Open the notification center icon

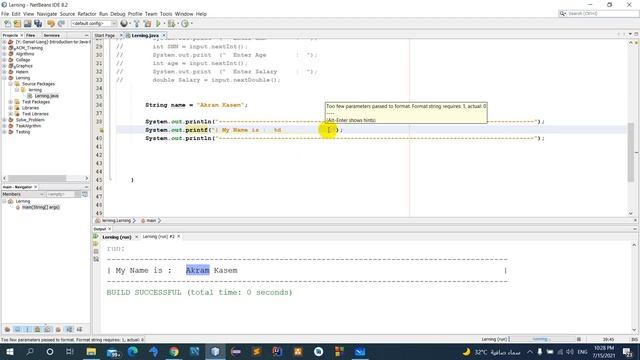(x=627, y=351)
